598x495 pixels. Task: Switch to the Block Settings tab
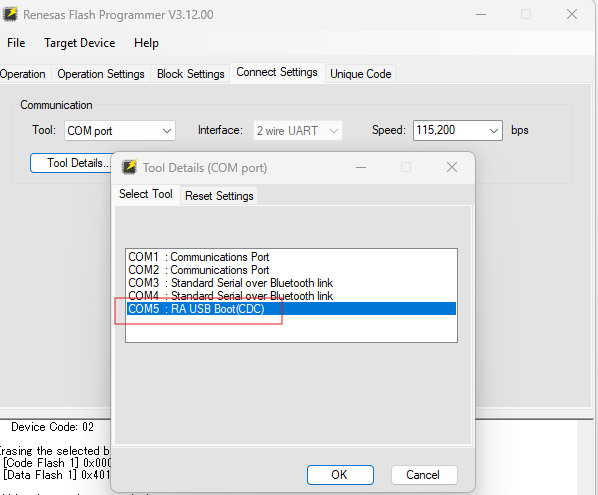(x=191, y=74)
